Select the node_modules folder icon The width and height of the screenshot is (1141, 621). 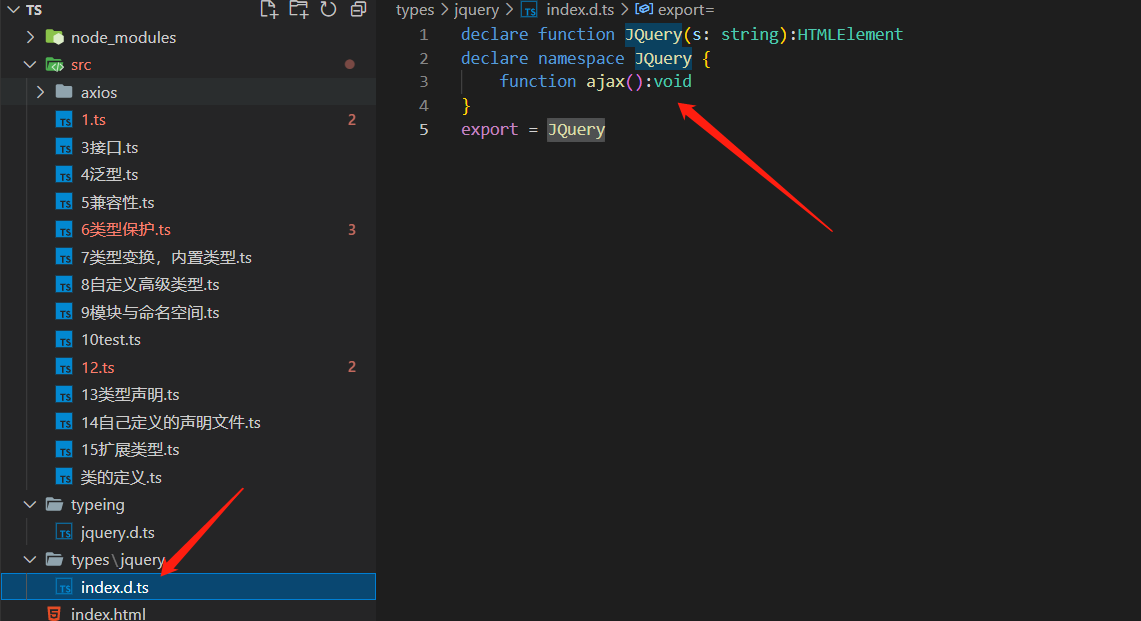point(55,37)
